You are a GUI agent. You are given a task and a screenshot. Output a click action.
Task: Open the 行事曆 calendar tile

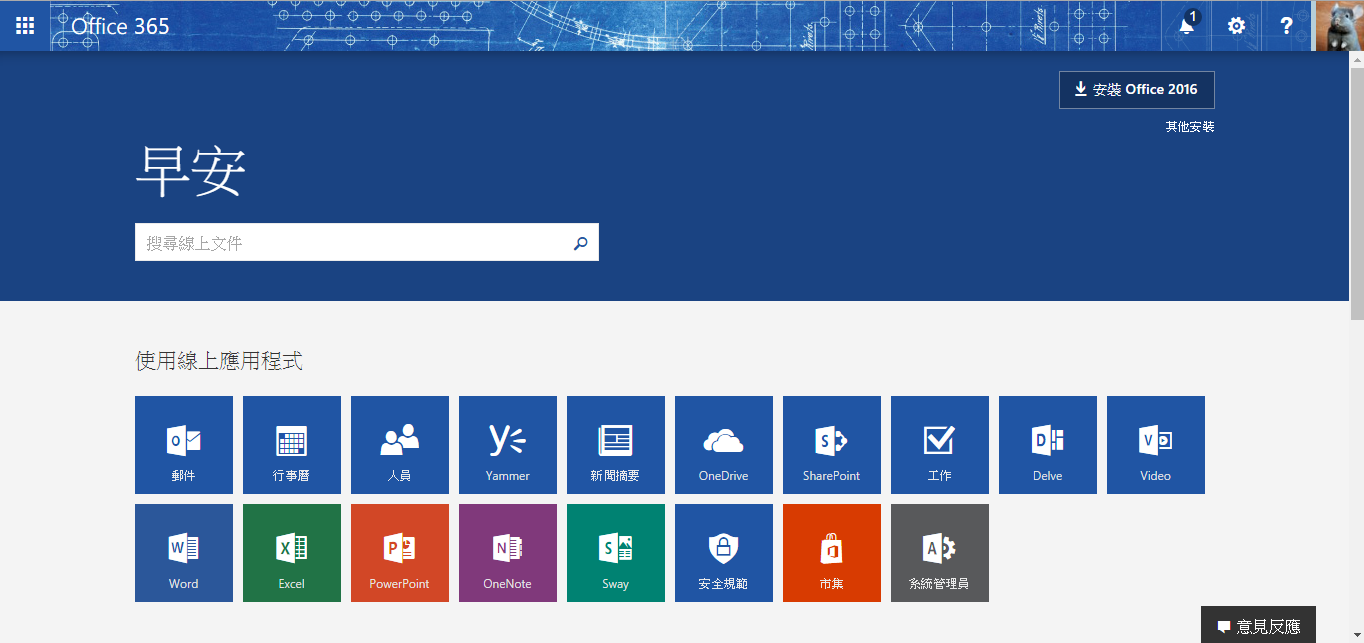(x=292, y=445)
